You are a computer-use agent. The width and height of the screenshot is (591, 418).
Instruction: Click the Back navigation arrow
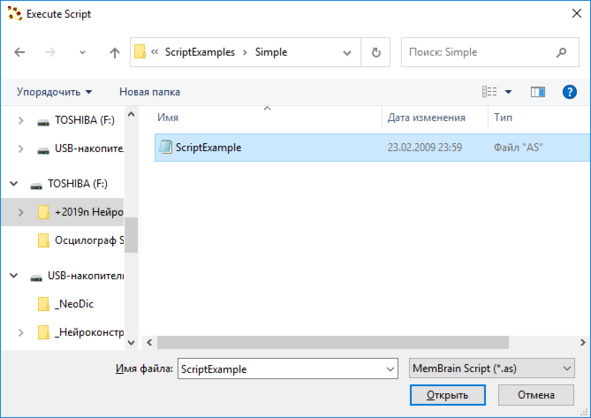point(20,52)
